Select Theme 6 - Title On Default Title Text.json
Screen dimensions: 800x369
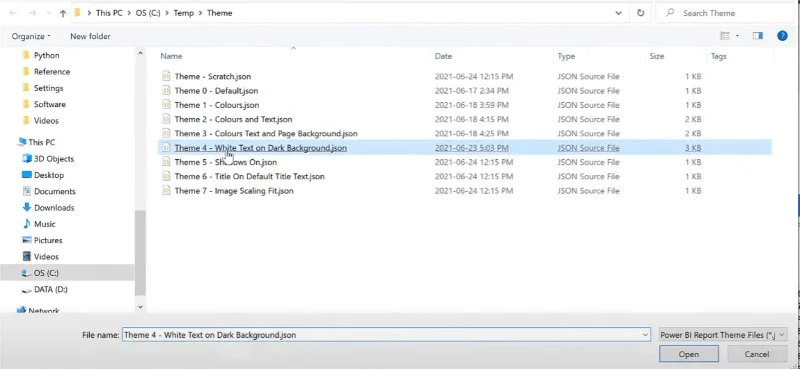[249, 177]
